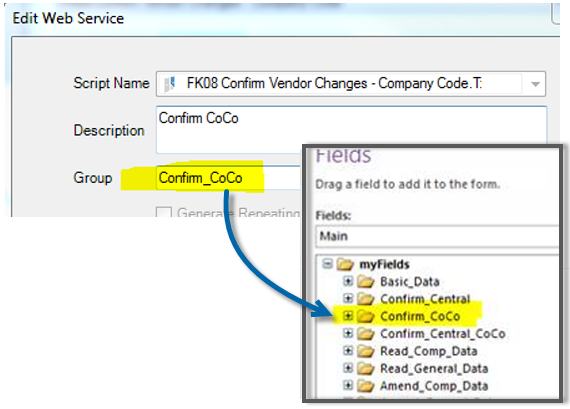Screen dimensions: 570x409
Task: Open the Main fields selector box
Action: (437, 236)
